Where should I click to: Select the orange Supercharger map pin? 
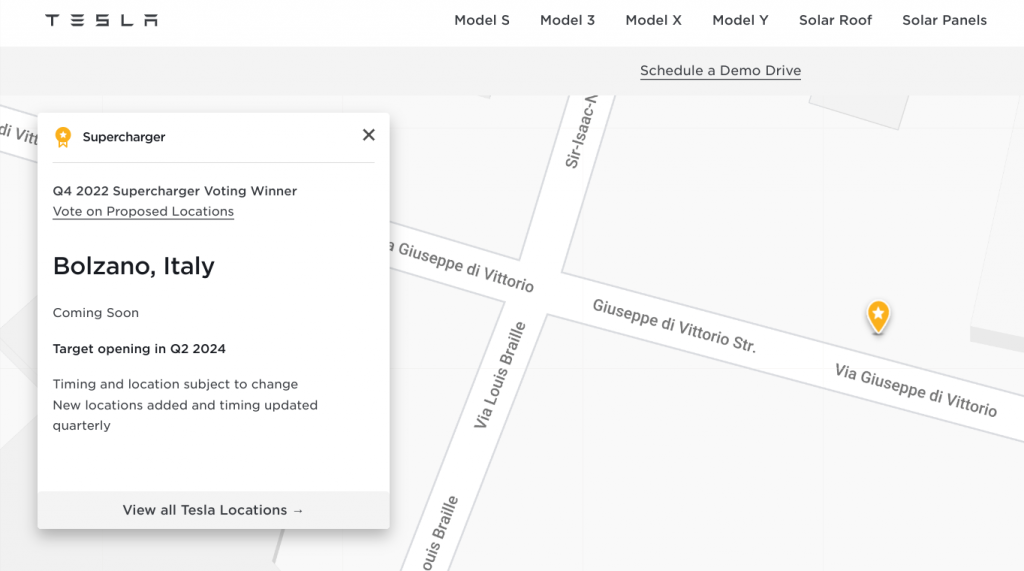(878, 316)
